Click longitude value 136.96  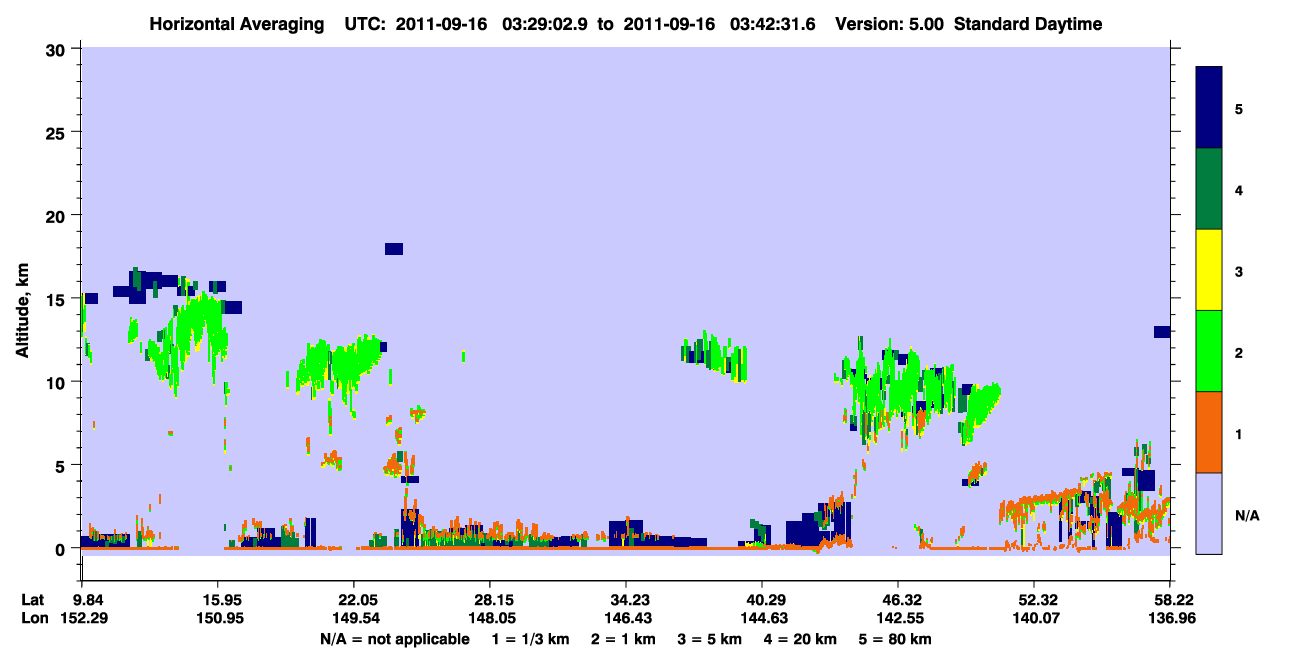(x=1170, y=619)
